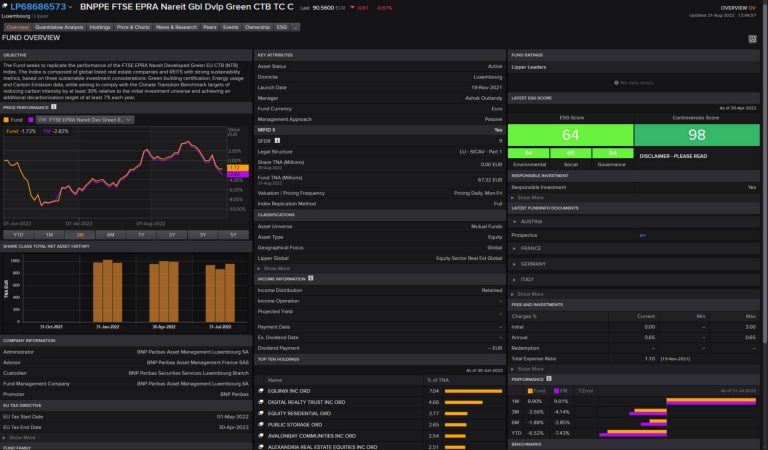Open the Holdings tab
Image resolution: width=768 pixels, height=450 pixels.
(x=100, y=27)
